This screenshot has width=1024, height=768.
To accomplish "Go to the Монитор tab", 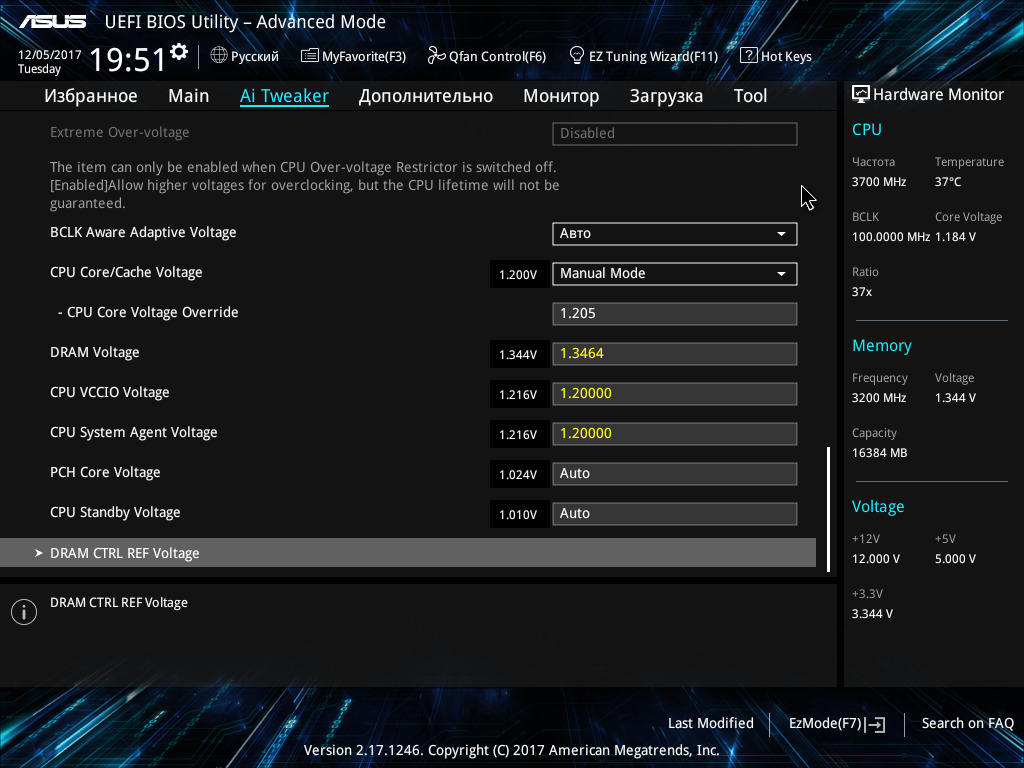I will 561,96.
